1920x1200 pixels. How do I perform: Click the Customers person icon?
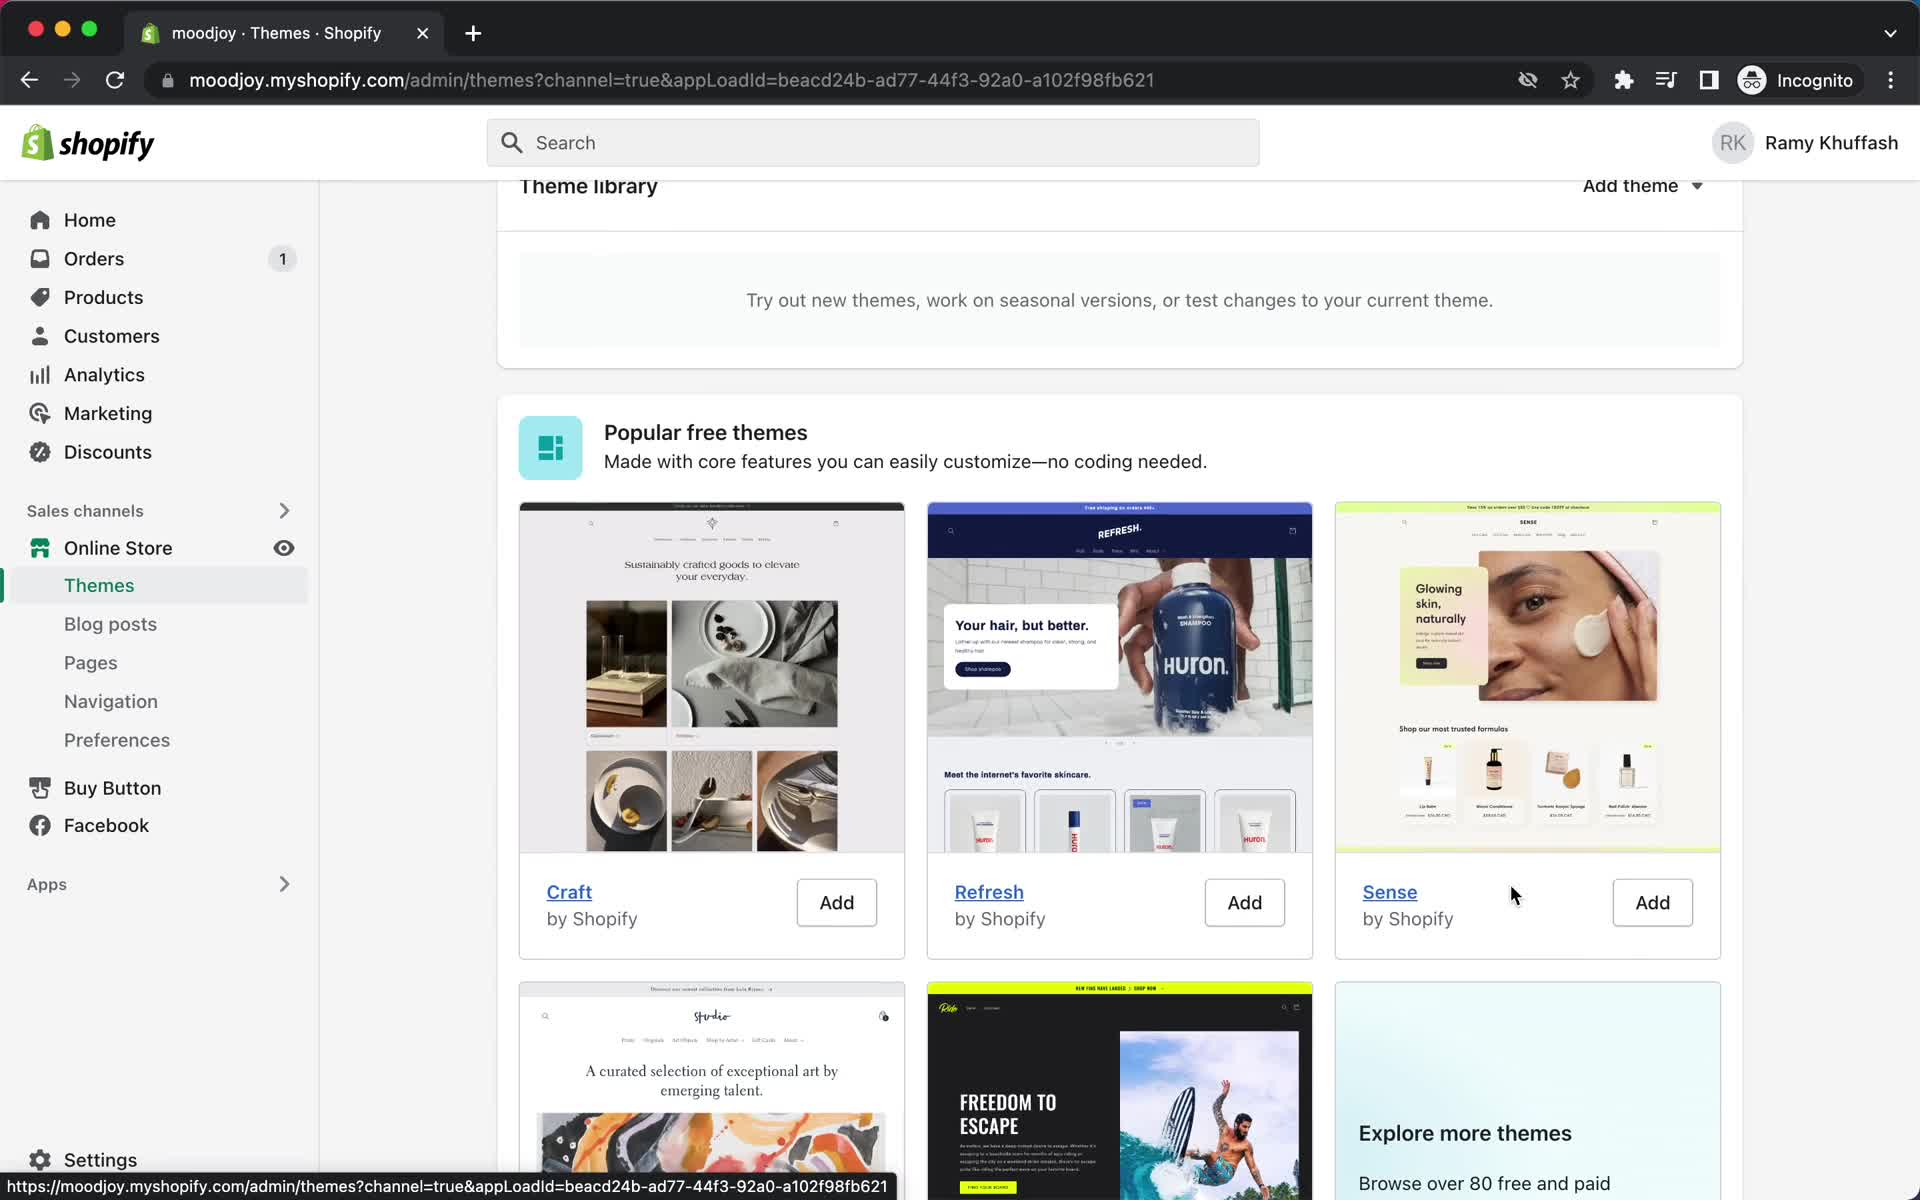coord(40,336)
